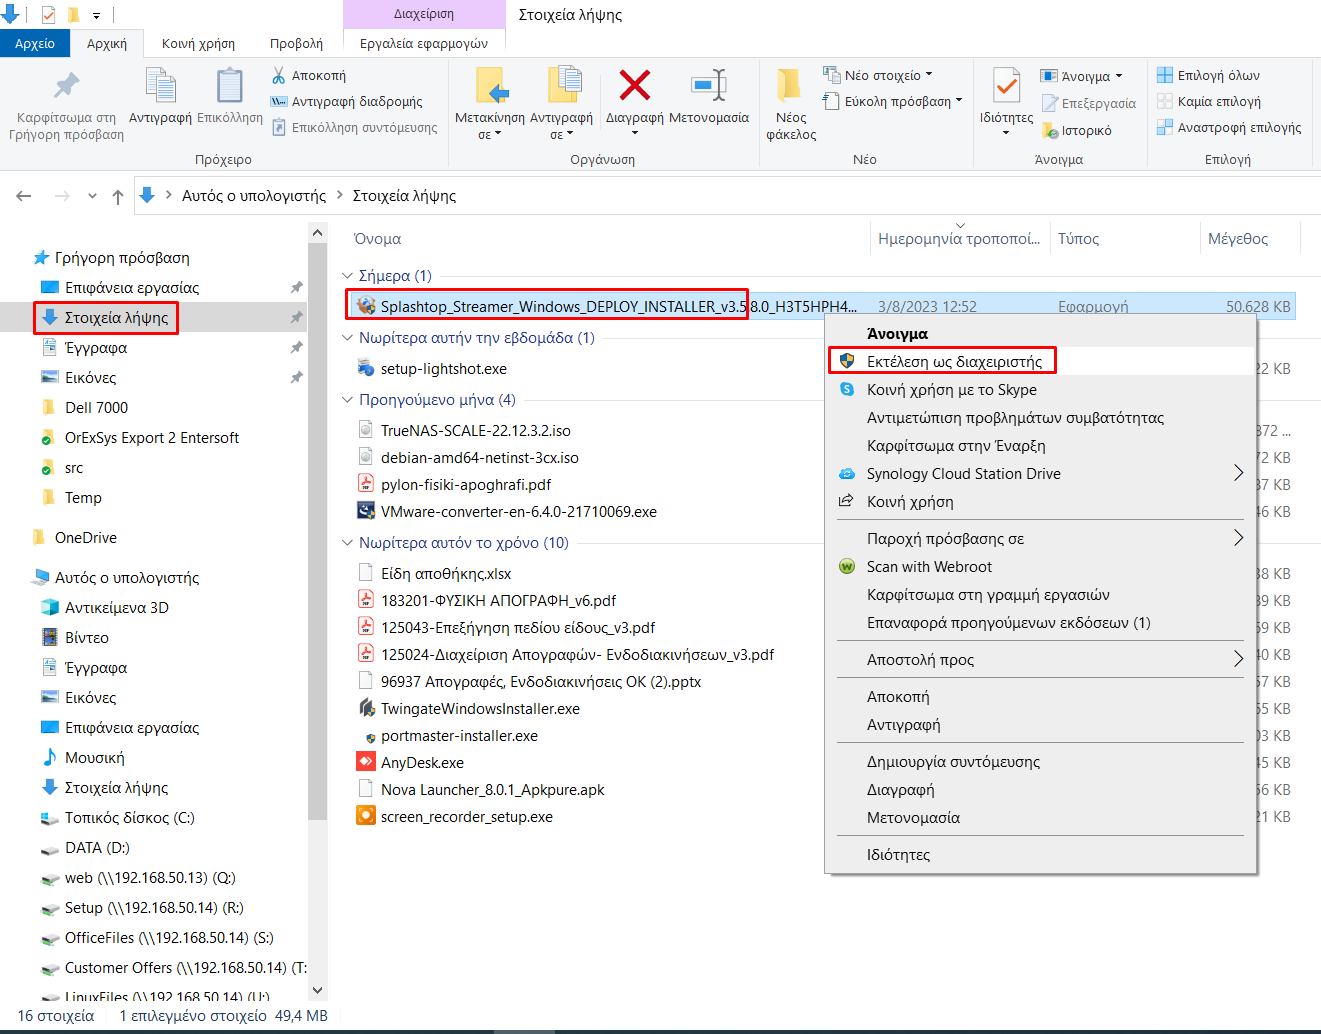
Task: Open the DATA (D:) drive
Action: coord(97,848)
